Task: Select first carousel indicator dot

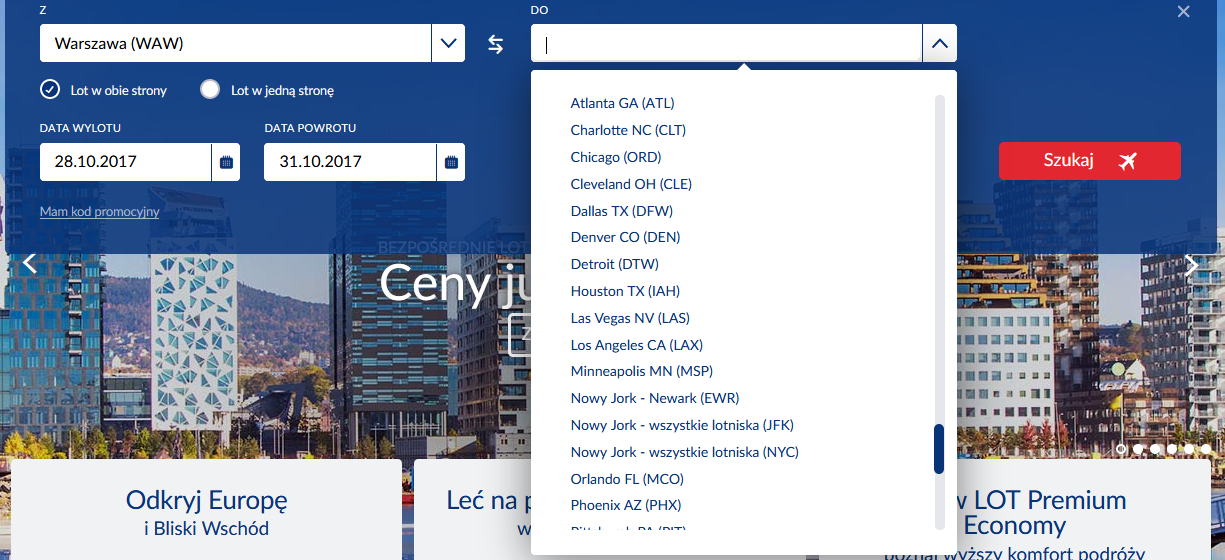Action: point(1121,449)
